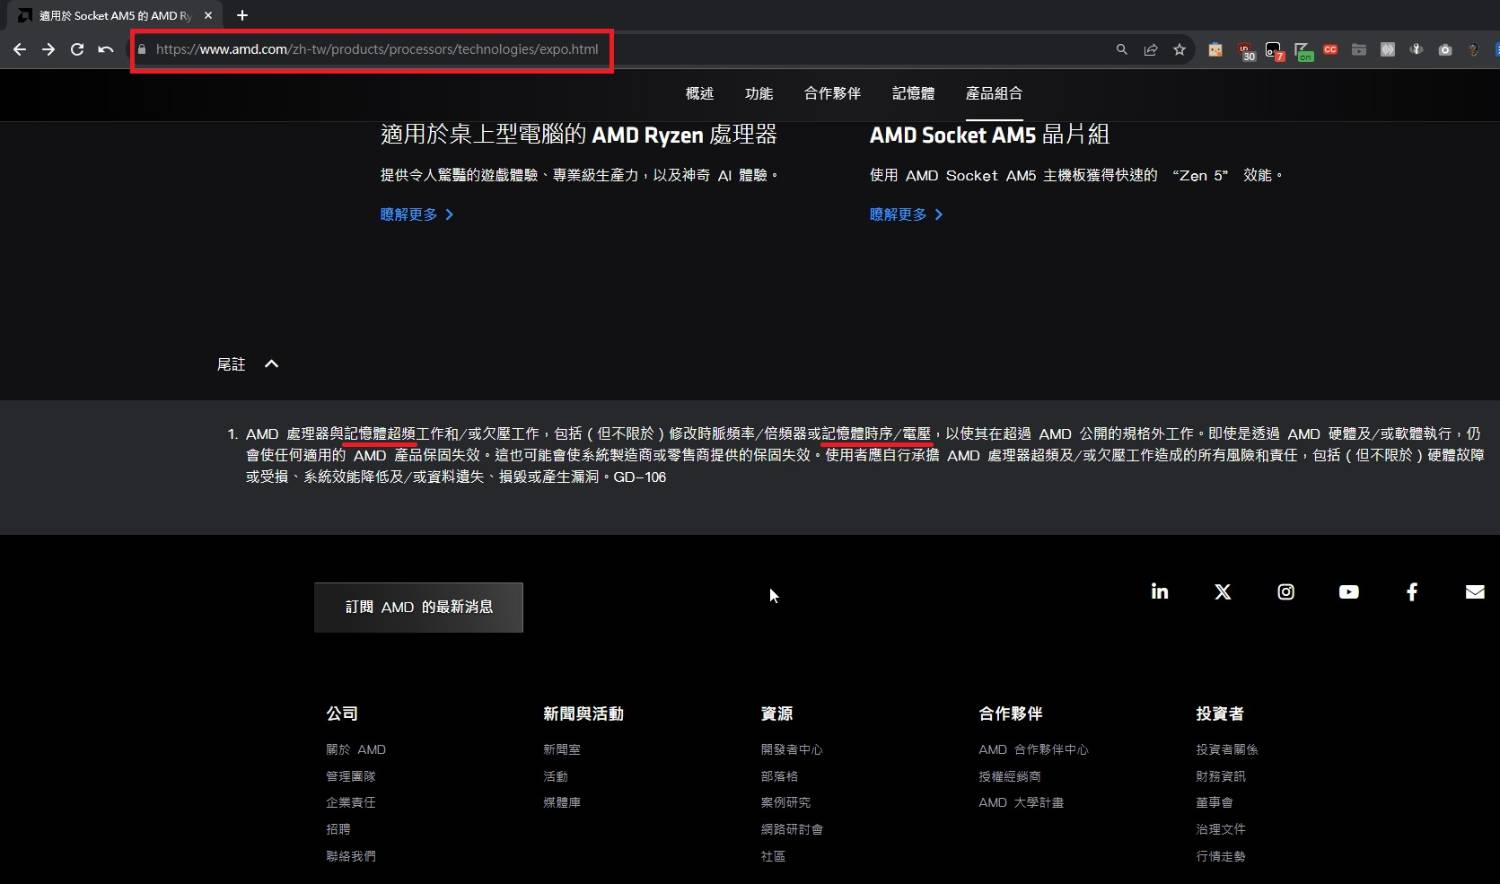Share this page via address bar icon
Screen dimensions: 1500x884
pos(1151,49)
